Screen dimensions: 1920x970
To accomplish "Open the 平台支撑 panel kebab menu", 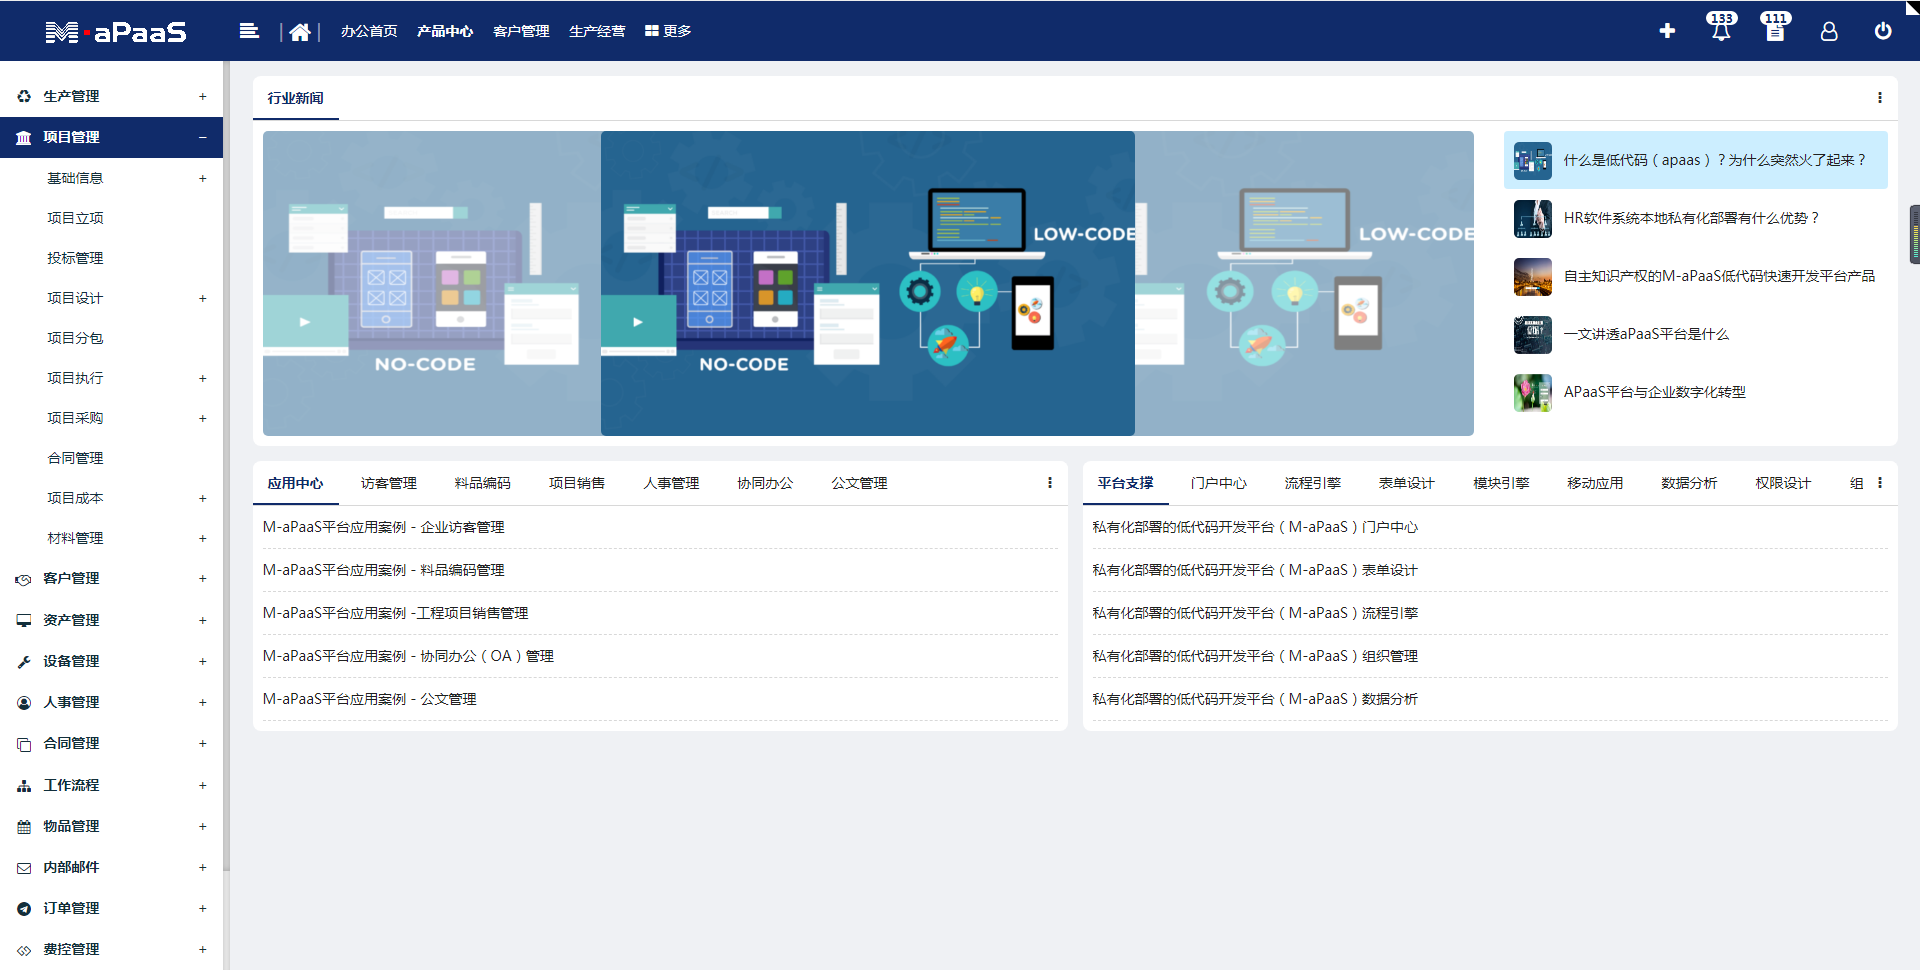I will (1880, 483).
